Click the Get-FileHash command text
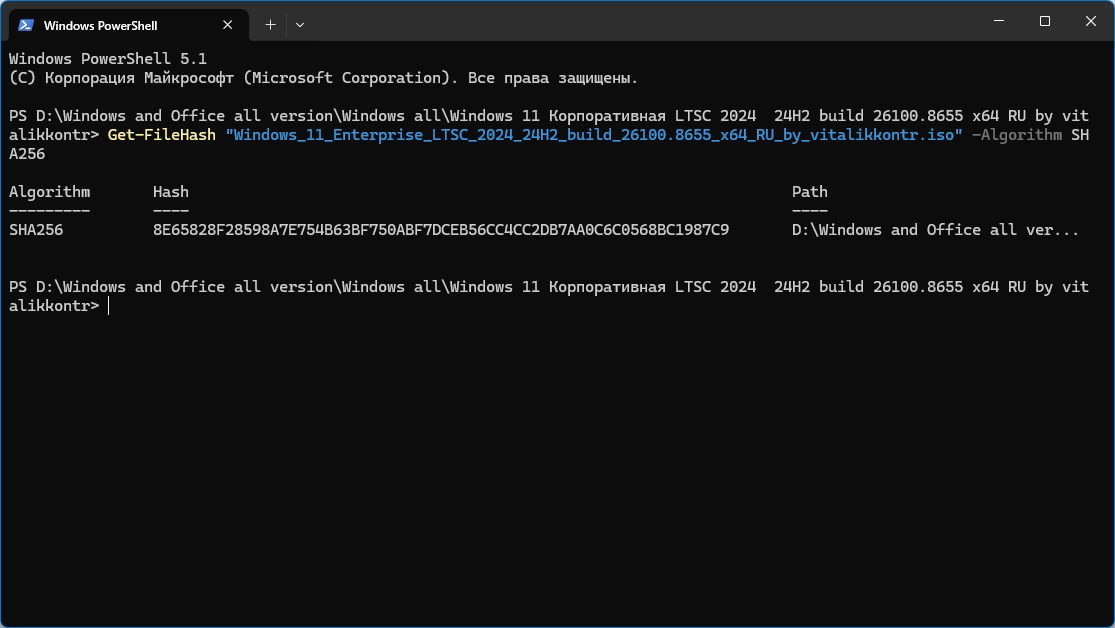The image size is (1115, 628). (x=161, y=135)
